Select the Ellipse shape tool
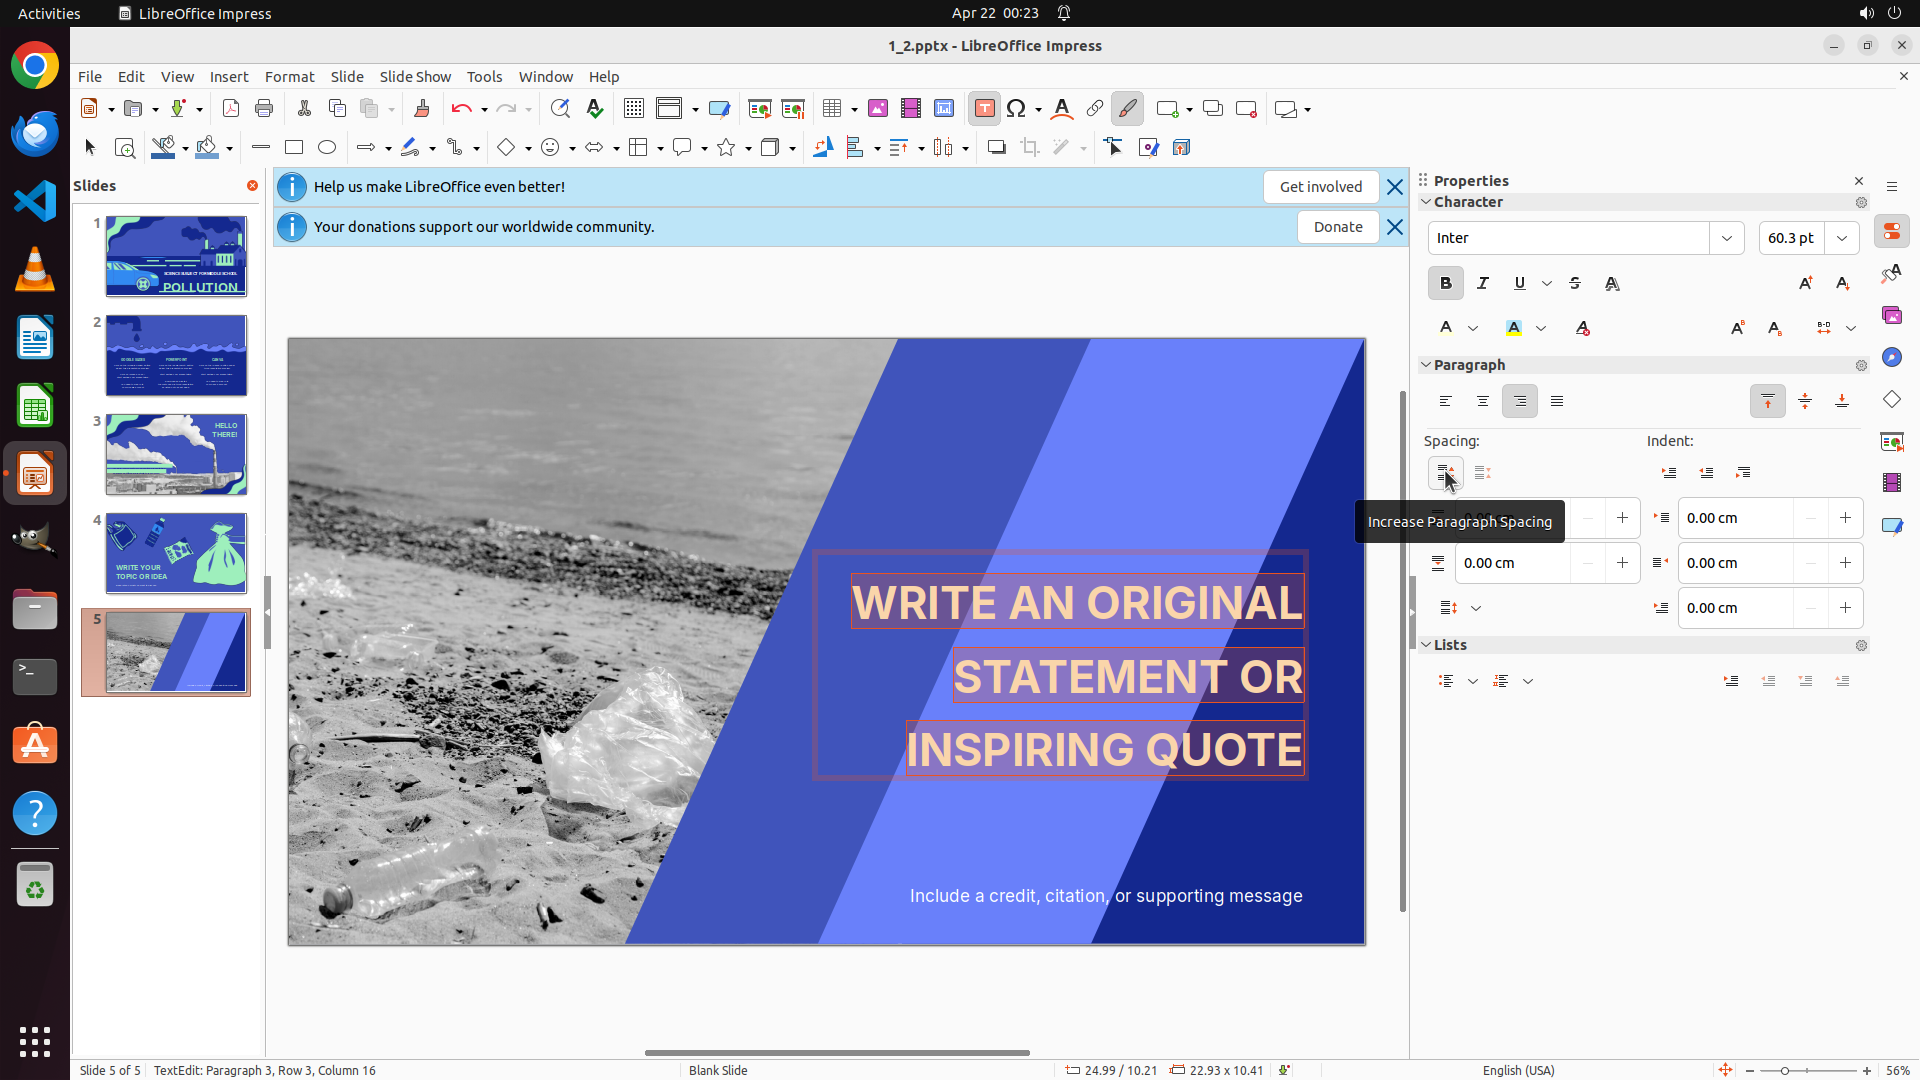The height and width of the screenshot is (1080, 1920). click(x=327, y=148)
